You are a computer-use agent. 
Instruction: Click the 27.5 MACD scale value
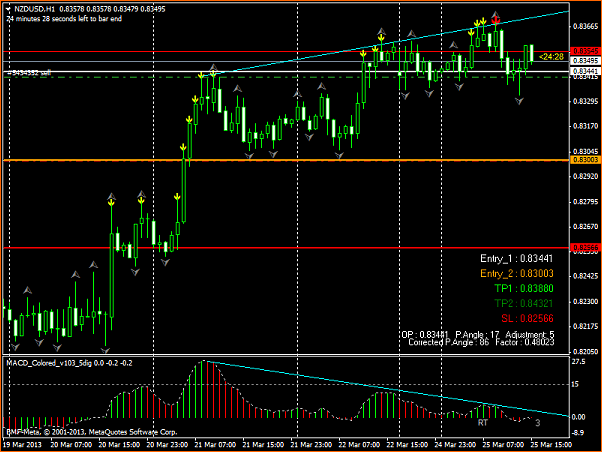point(579,362)
